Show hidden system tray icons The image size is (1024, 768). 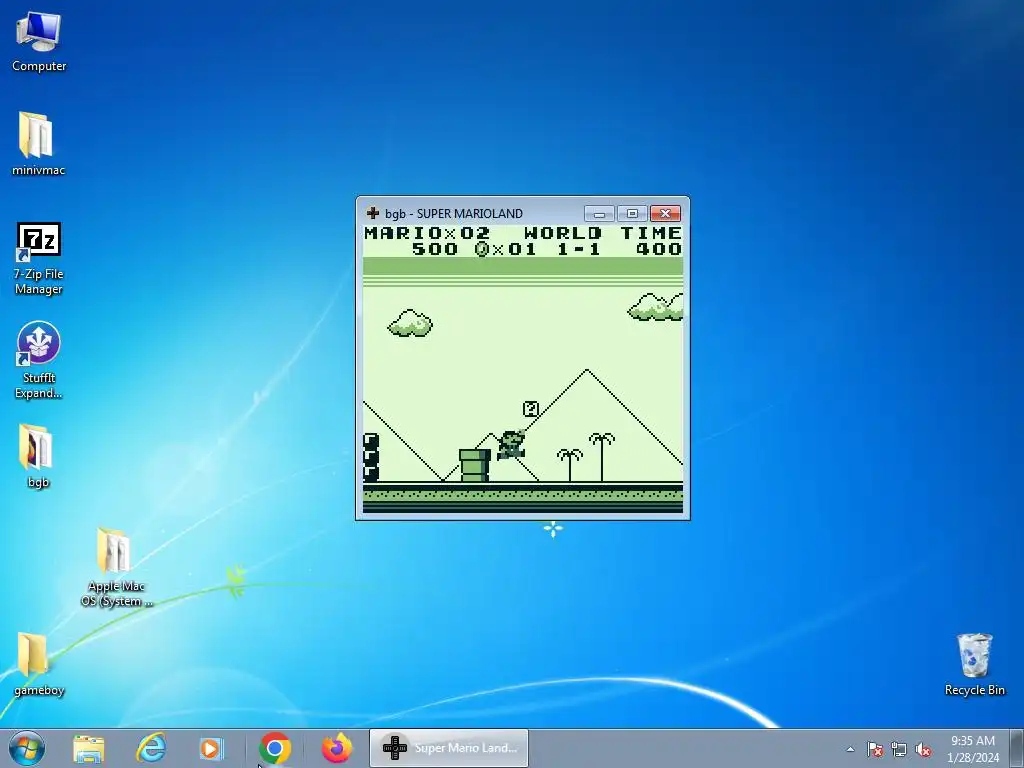point(850,749)
